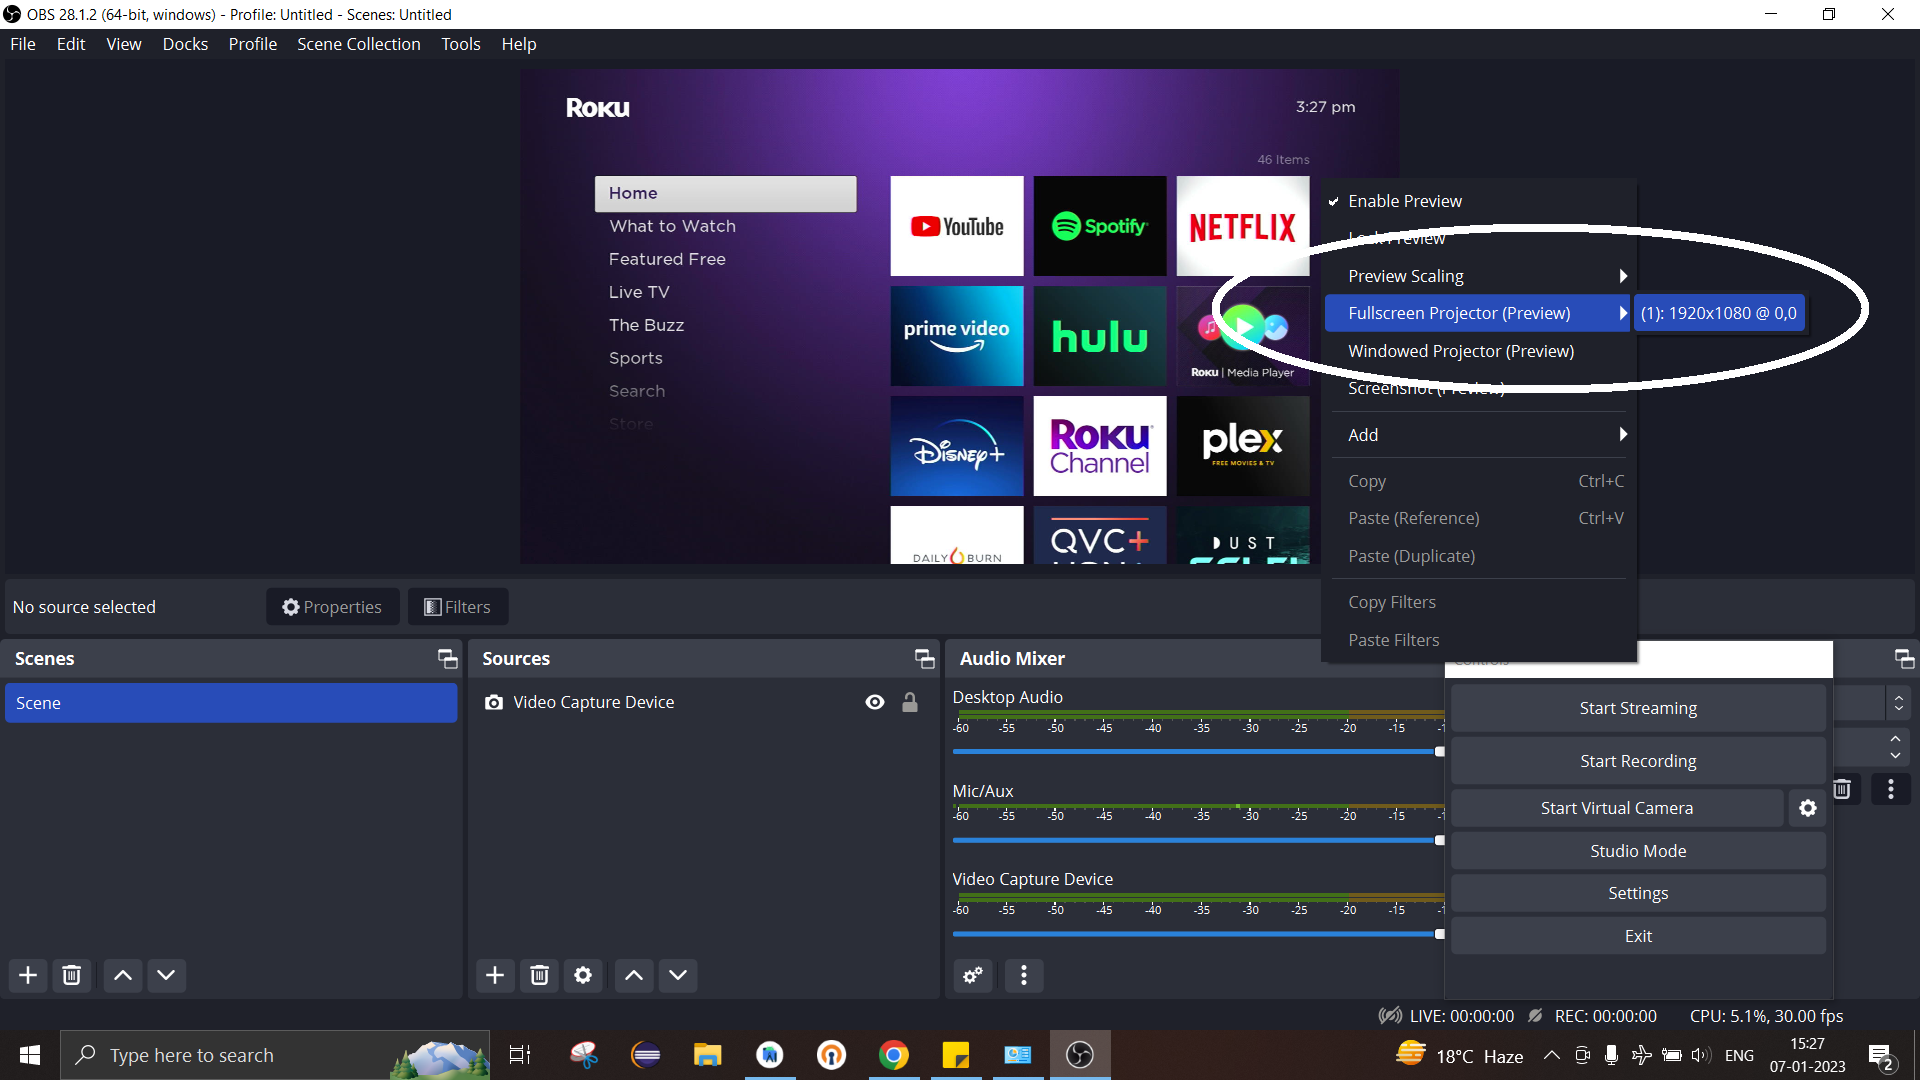
Task: Click the OBS Studio taskbar icon
Action: pos(1082,1057)
